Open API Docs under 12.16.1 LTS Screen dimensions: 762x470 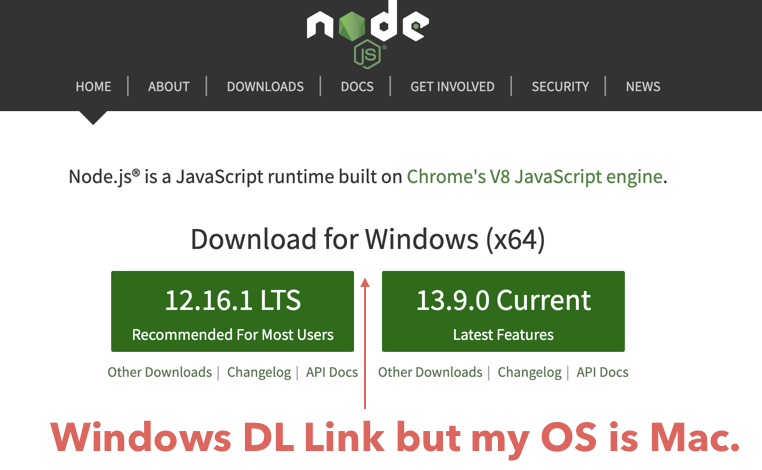[332, 372]
